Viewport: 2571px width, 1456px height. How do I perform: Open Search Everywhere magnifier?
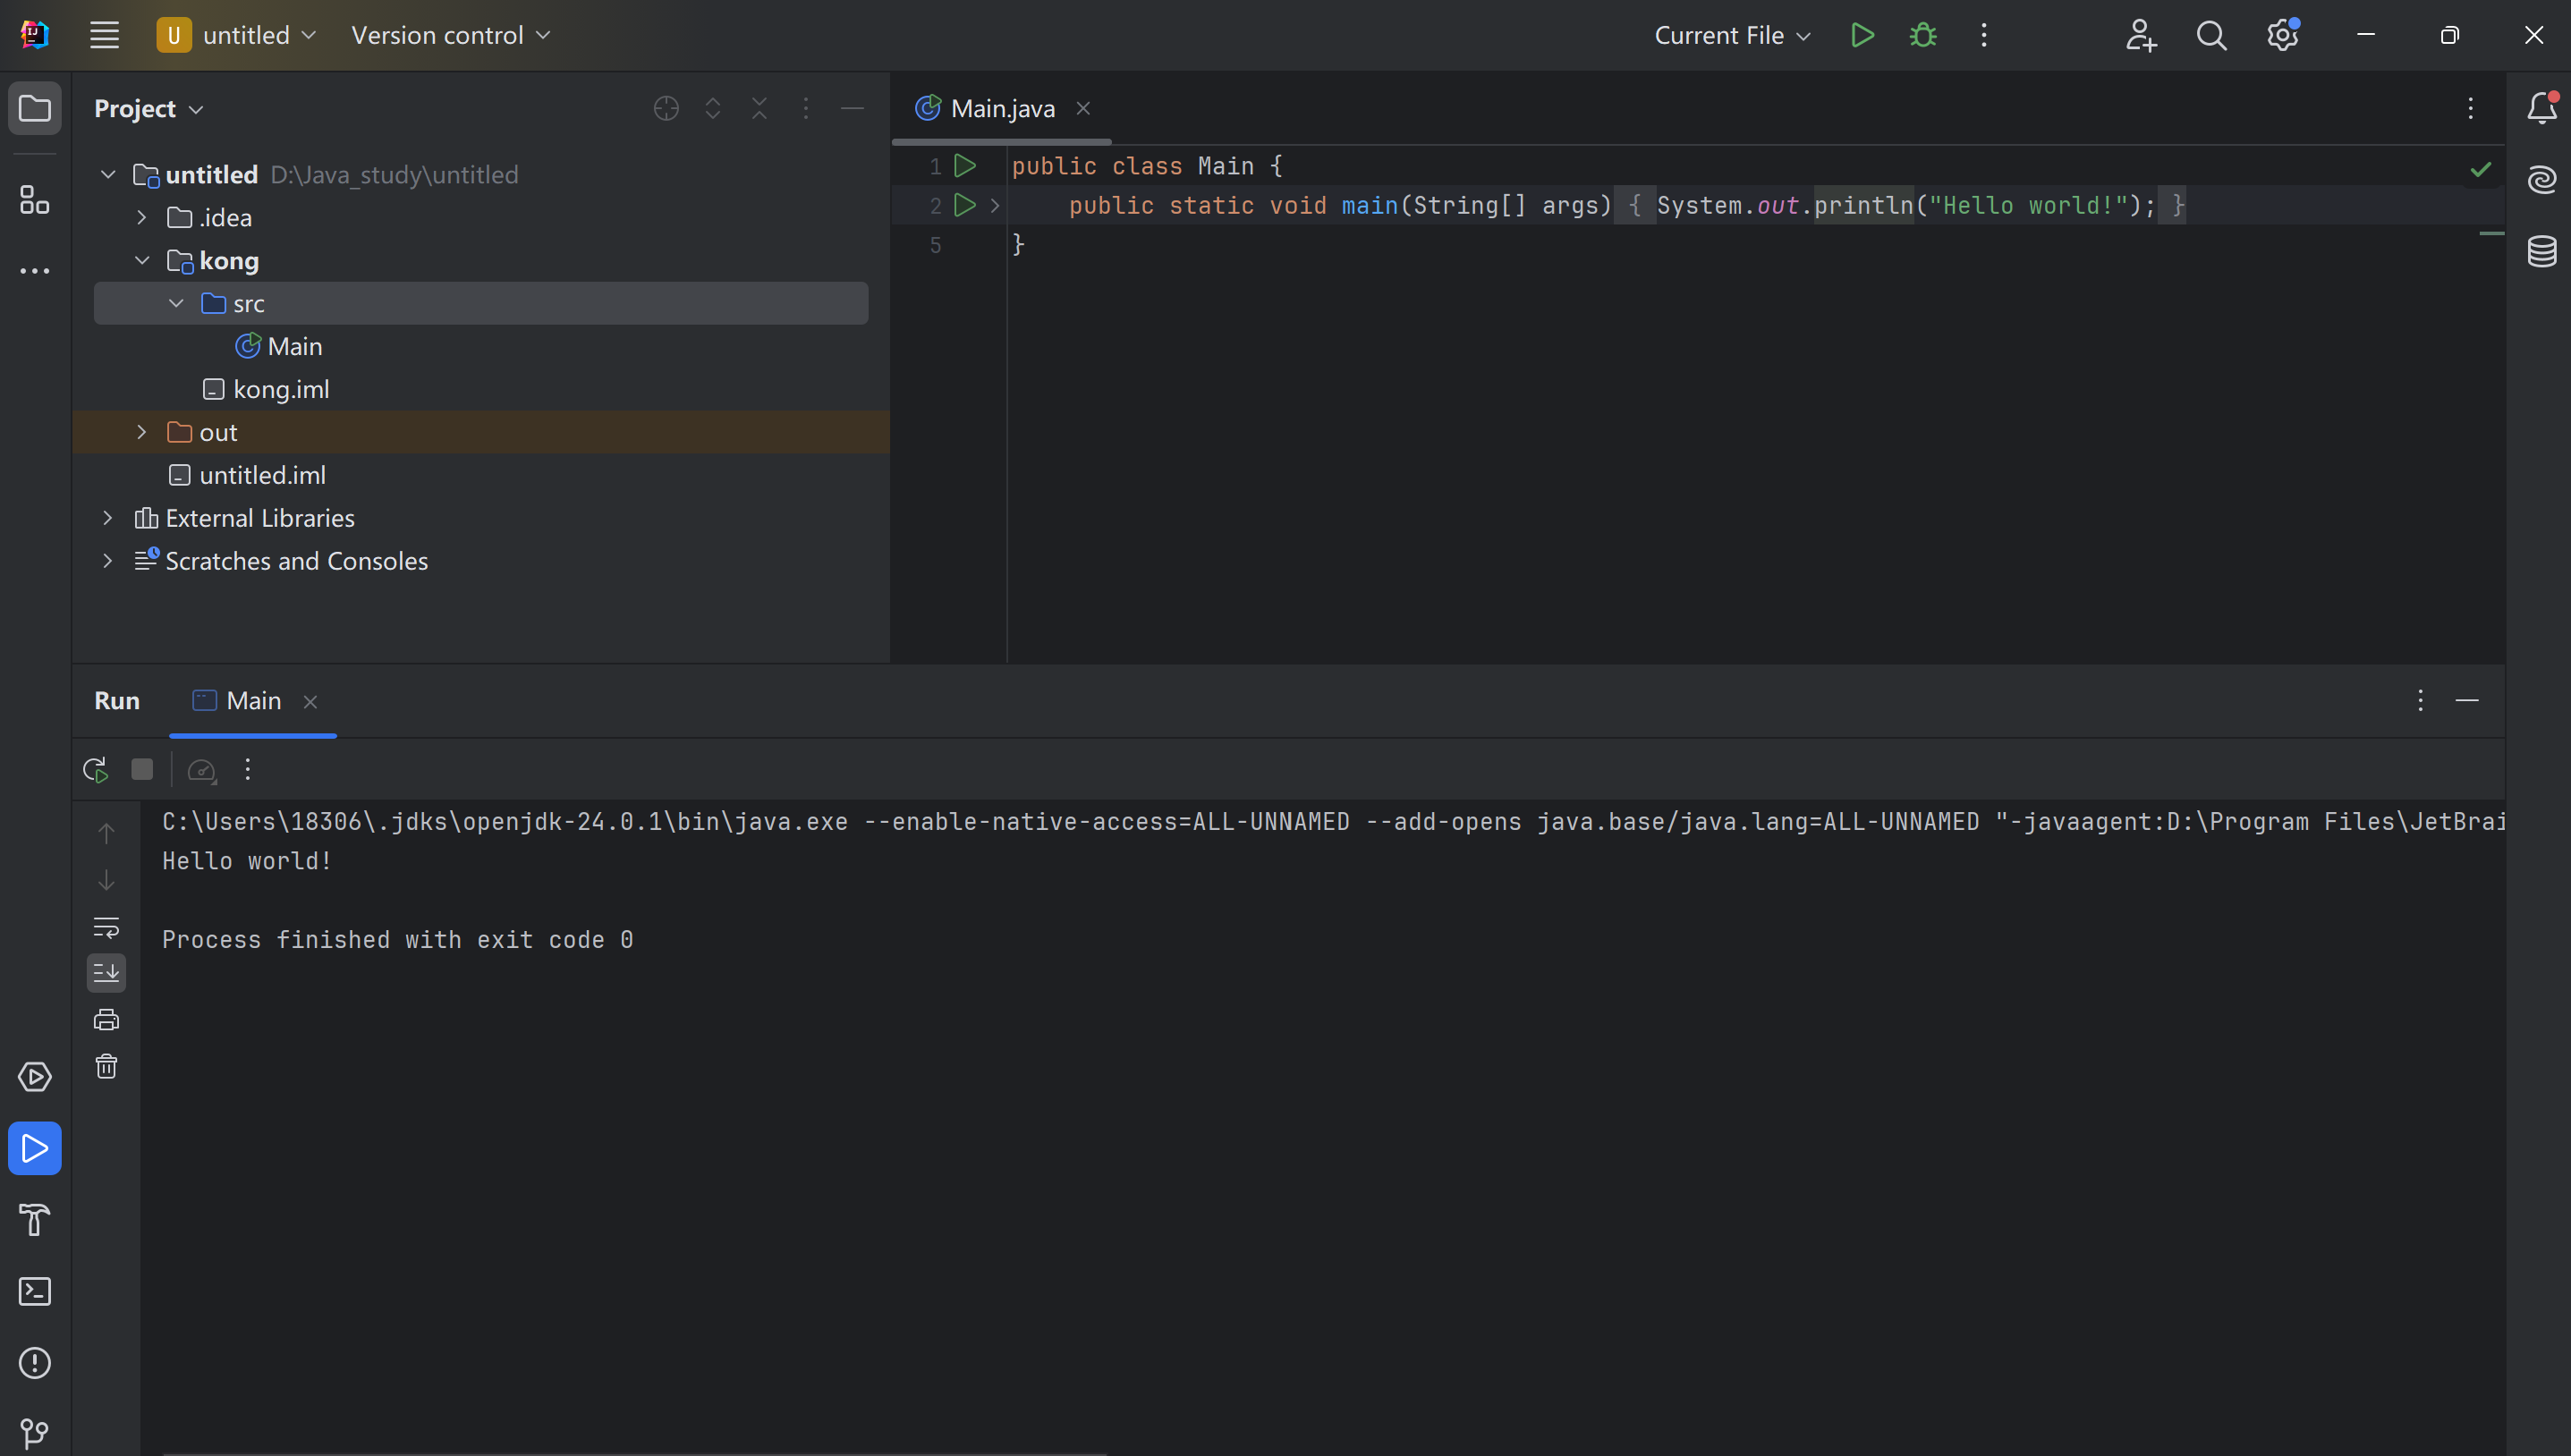(x=2211, y=35)
